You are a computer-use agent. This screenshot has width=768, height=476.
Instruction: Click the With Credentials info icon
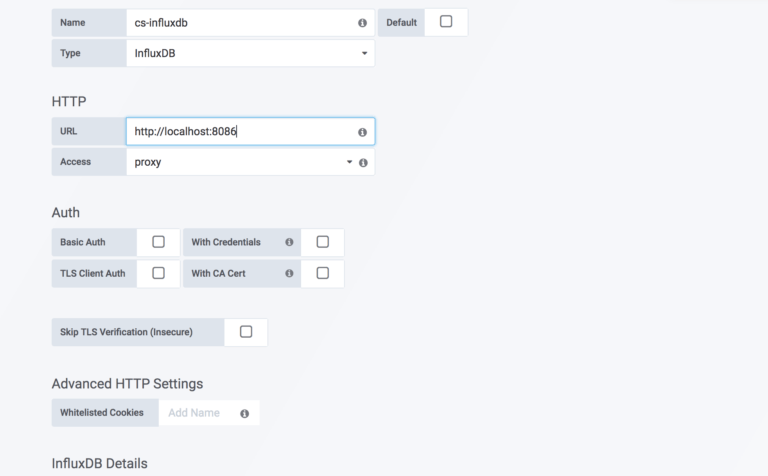coord(289,242)
